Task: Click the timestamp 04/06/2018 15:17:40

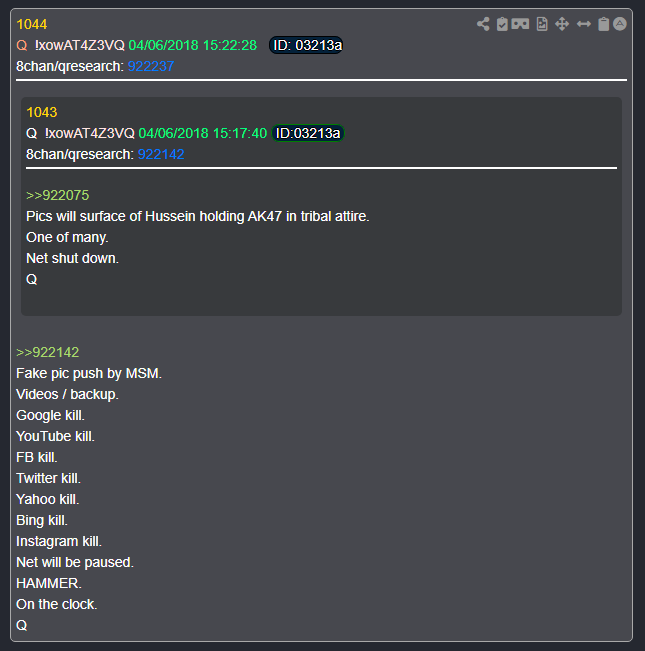Action: tap(203, 133)
